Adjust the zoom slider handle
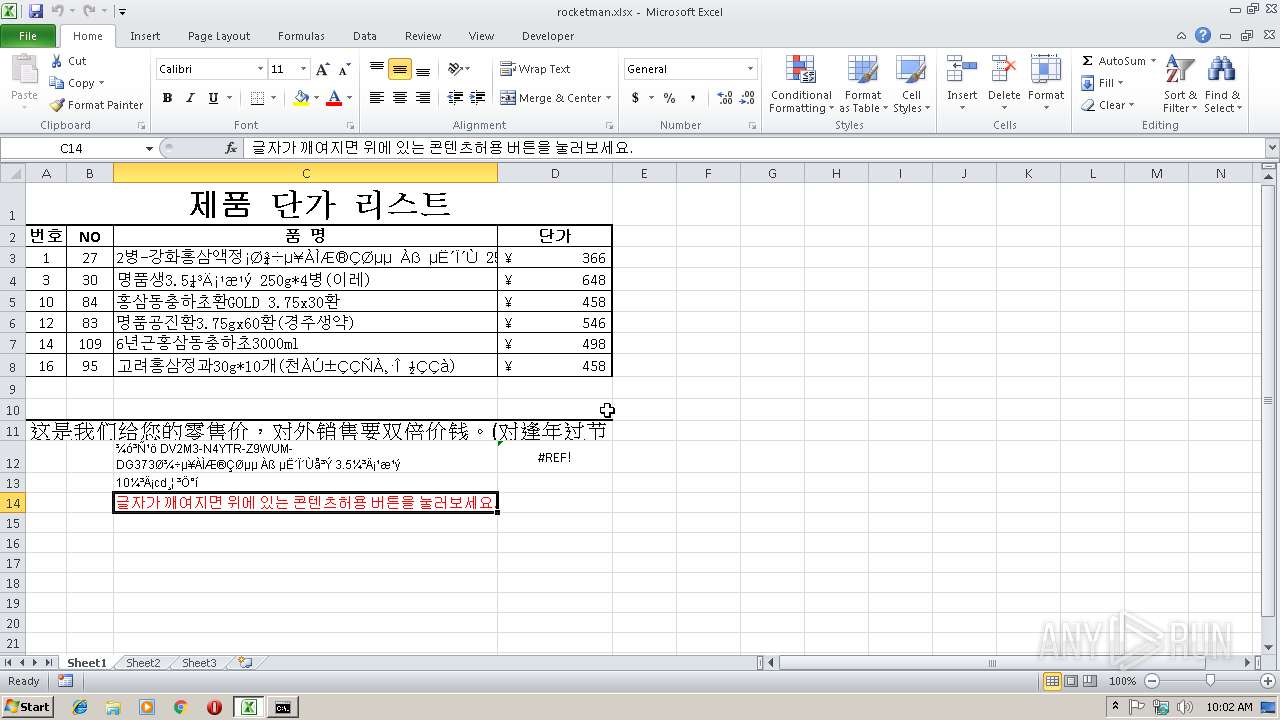This screenshot has width=1280, height=720. (1210, 681)
